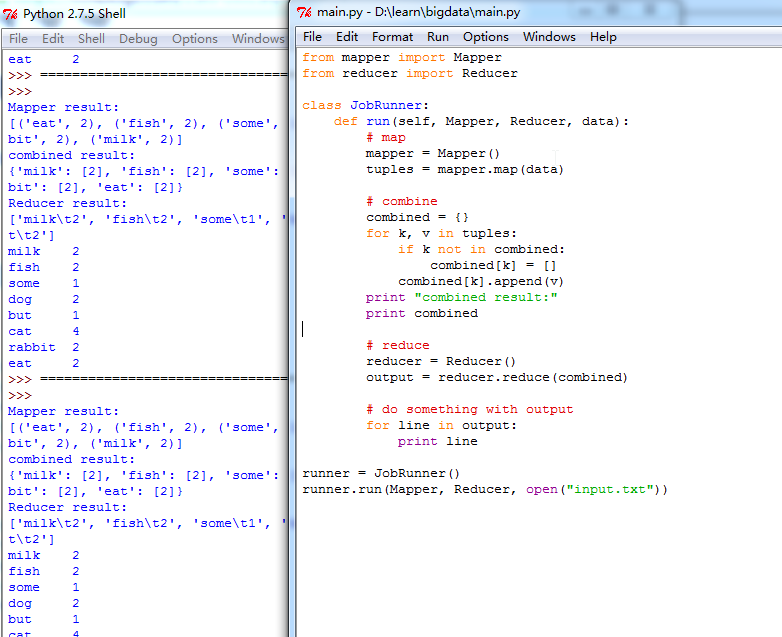Open the File menu in Python Shell
The height and width of the screenshot is (637, 782).
tap(18, 39)
